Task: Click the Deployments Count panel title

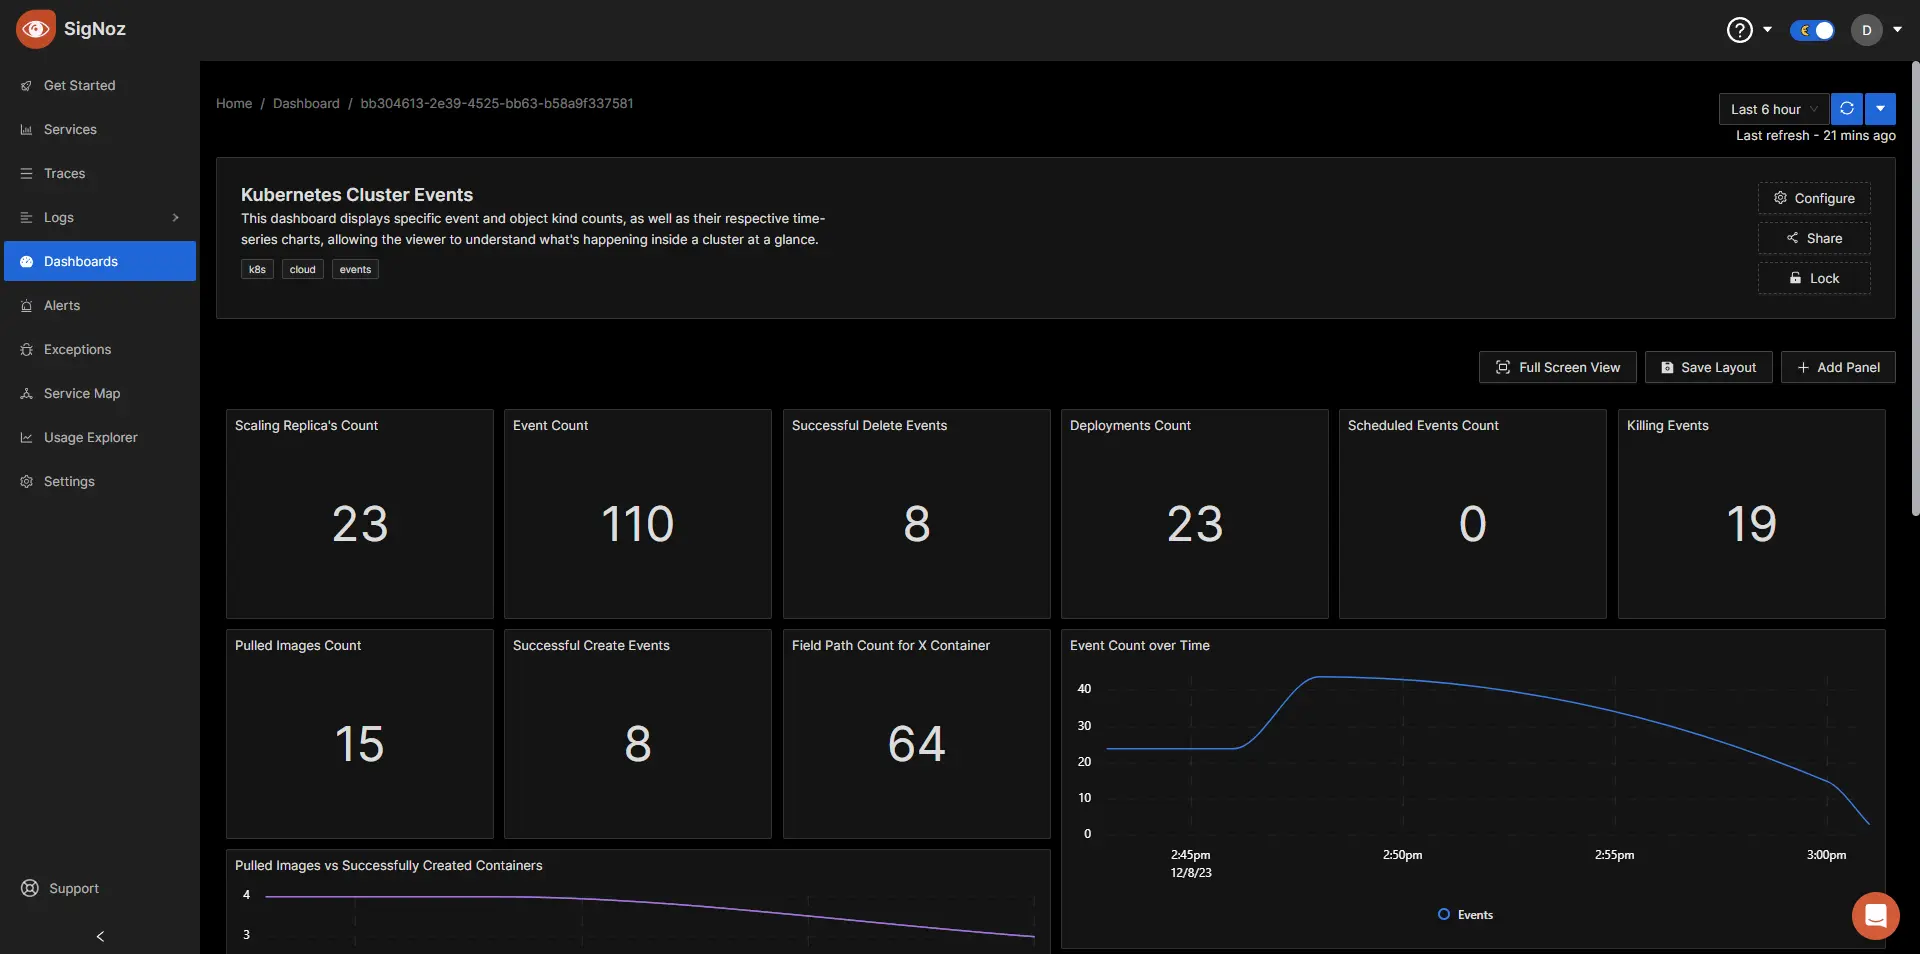Action: pyautogui.click(x=1130, y=425)
